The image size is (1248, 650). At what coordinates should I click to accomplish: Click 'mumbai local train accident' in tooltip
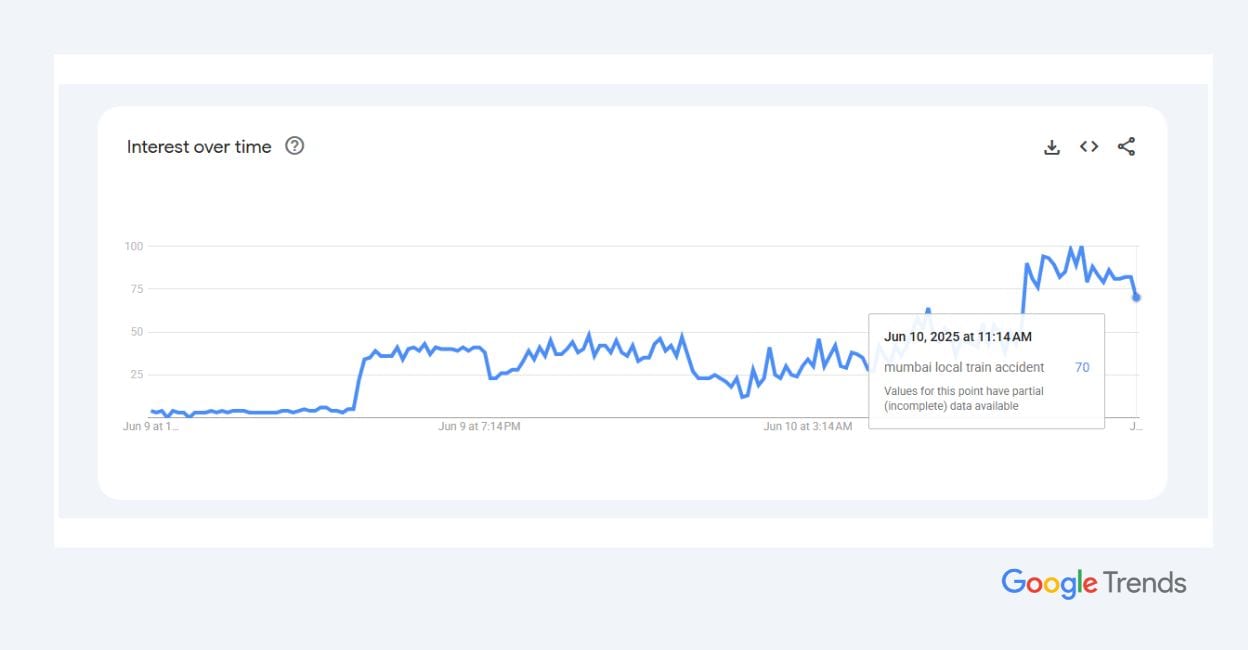(964, 367)
